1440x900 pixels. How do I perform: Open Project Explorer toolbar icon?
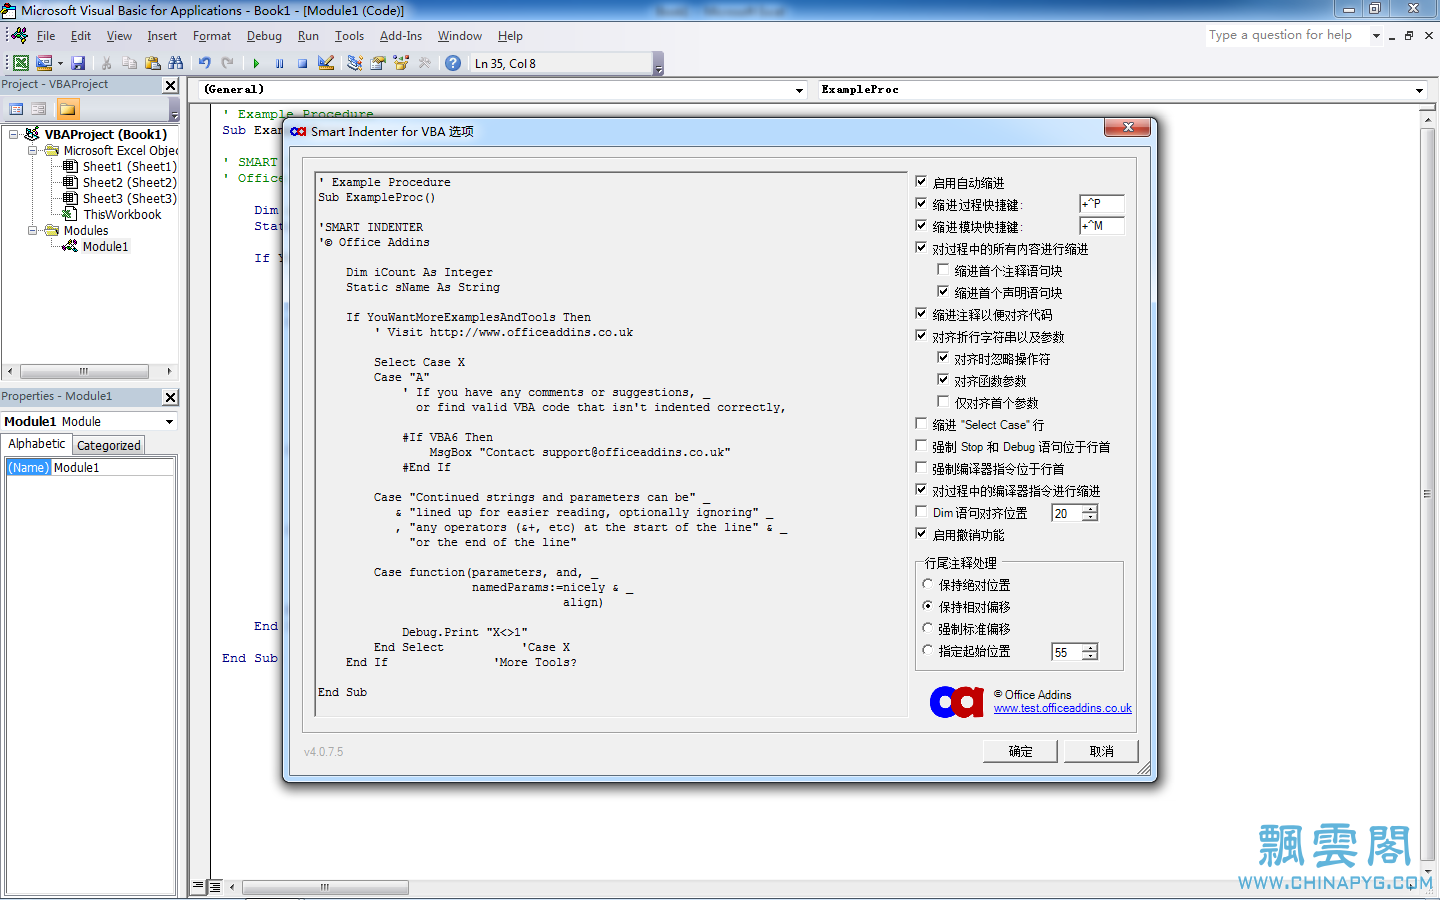click(x=354, y=63)
